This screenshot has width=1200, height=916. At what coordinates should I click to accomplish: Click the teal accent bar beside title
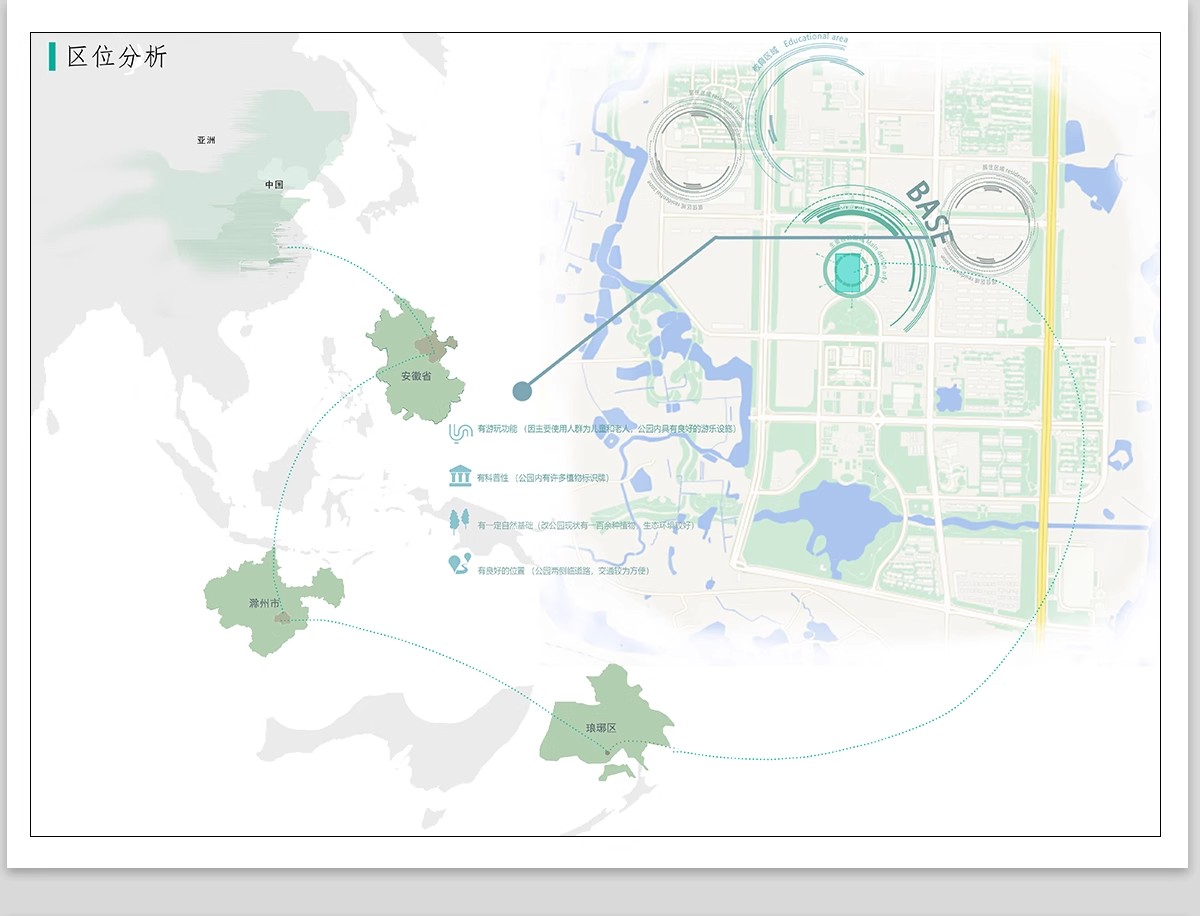52,56
